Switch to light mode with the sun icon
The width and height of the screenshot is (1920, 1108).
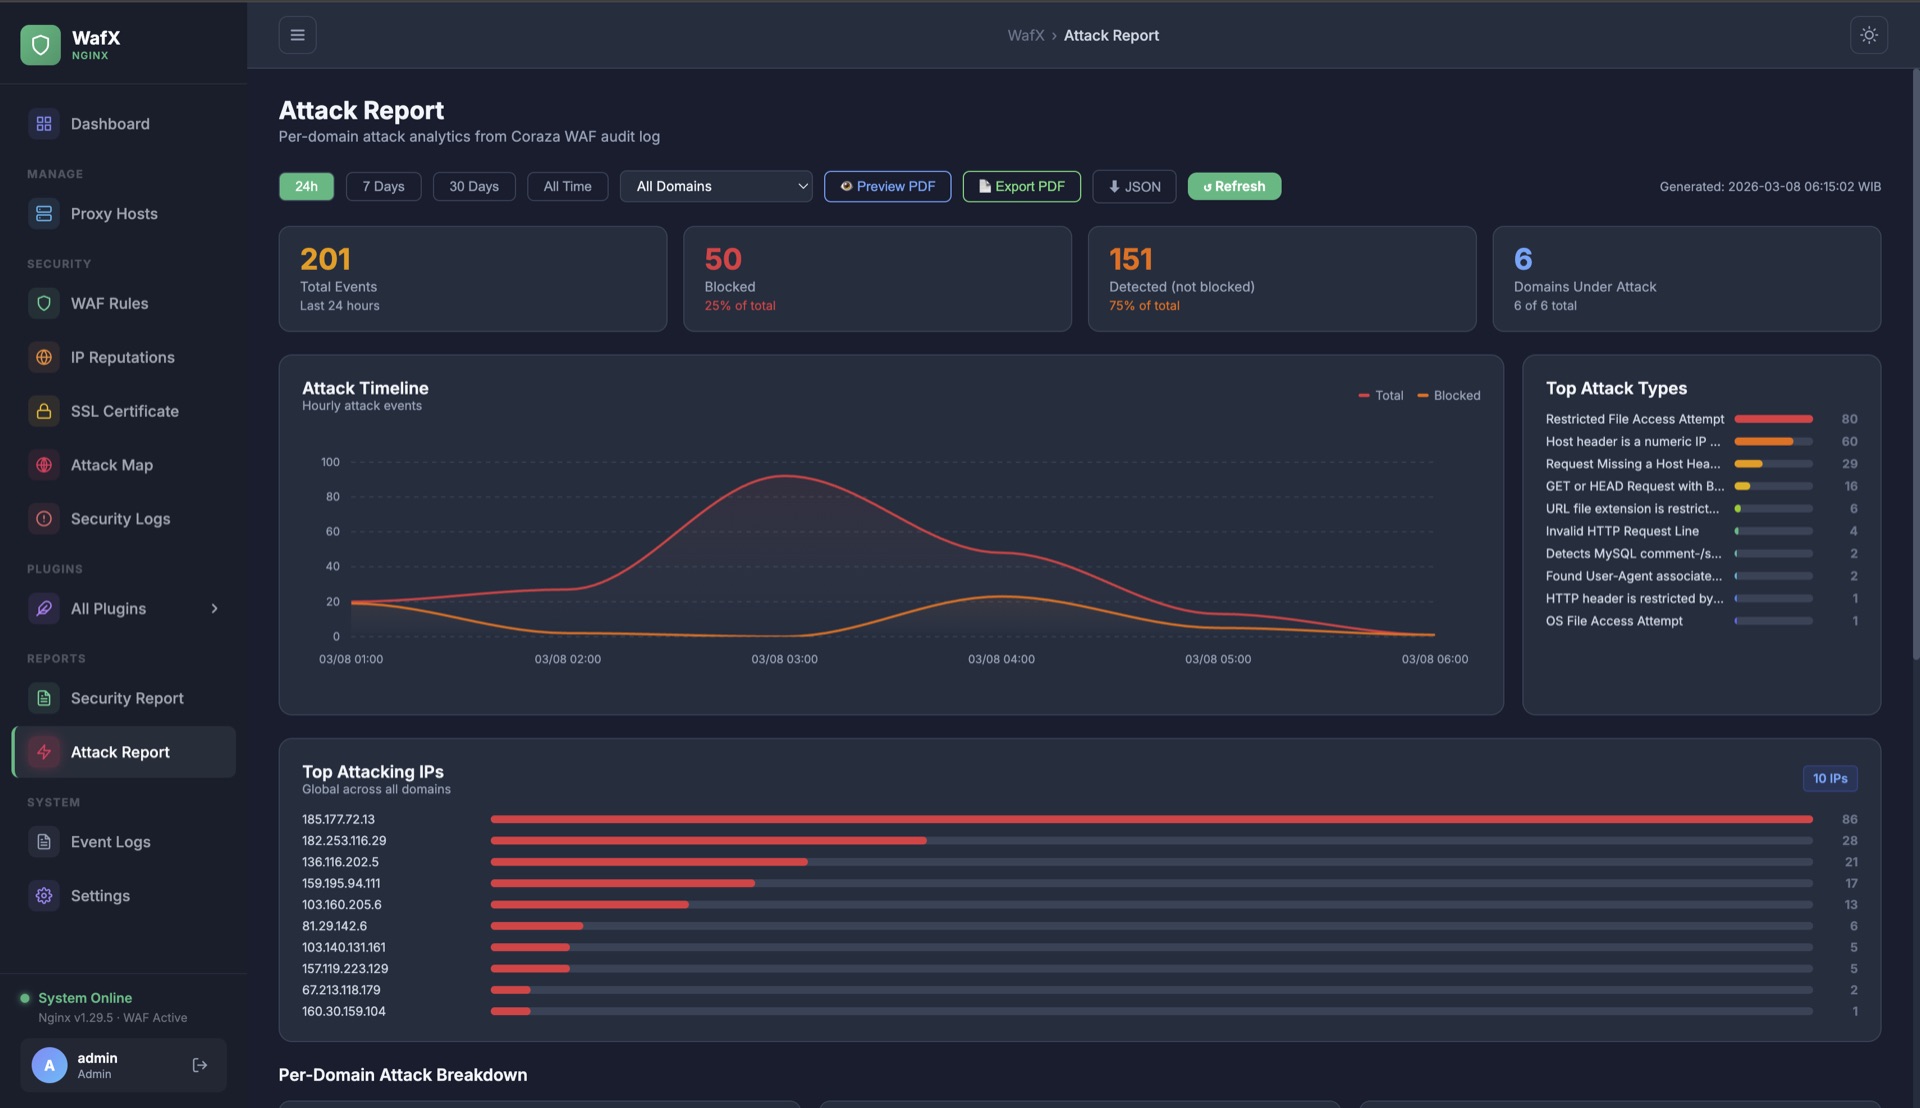pyautogui.click(x=1869, y=35)
